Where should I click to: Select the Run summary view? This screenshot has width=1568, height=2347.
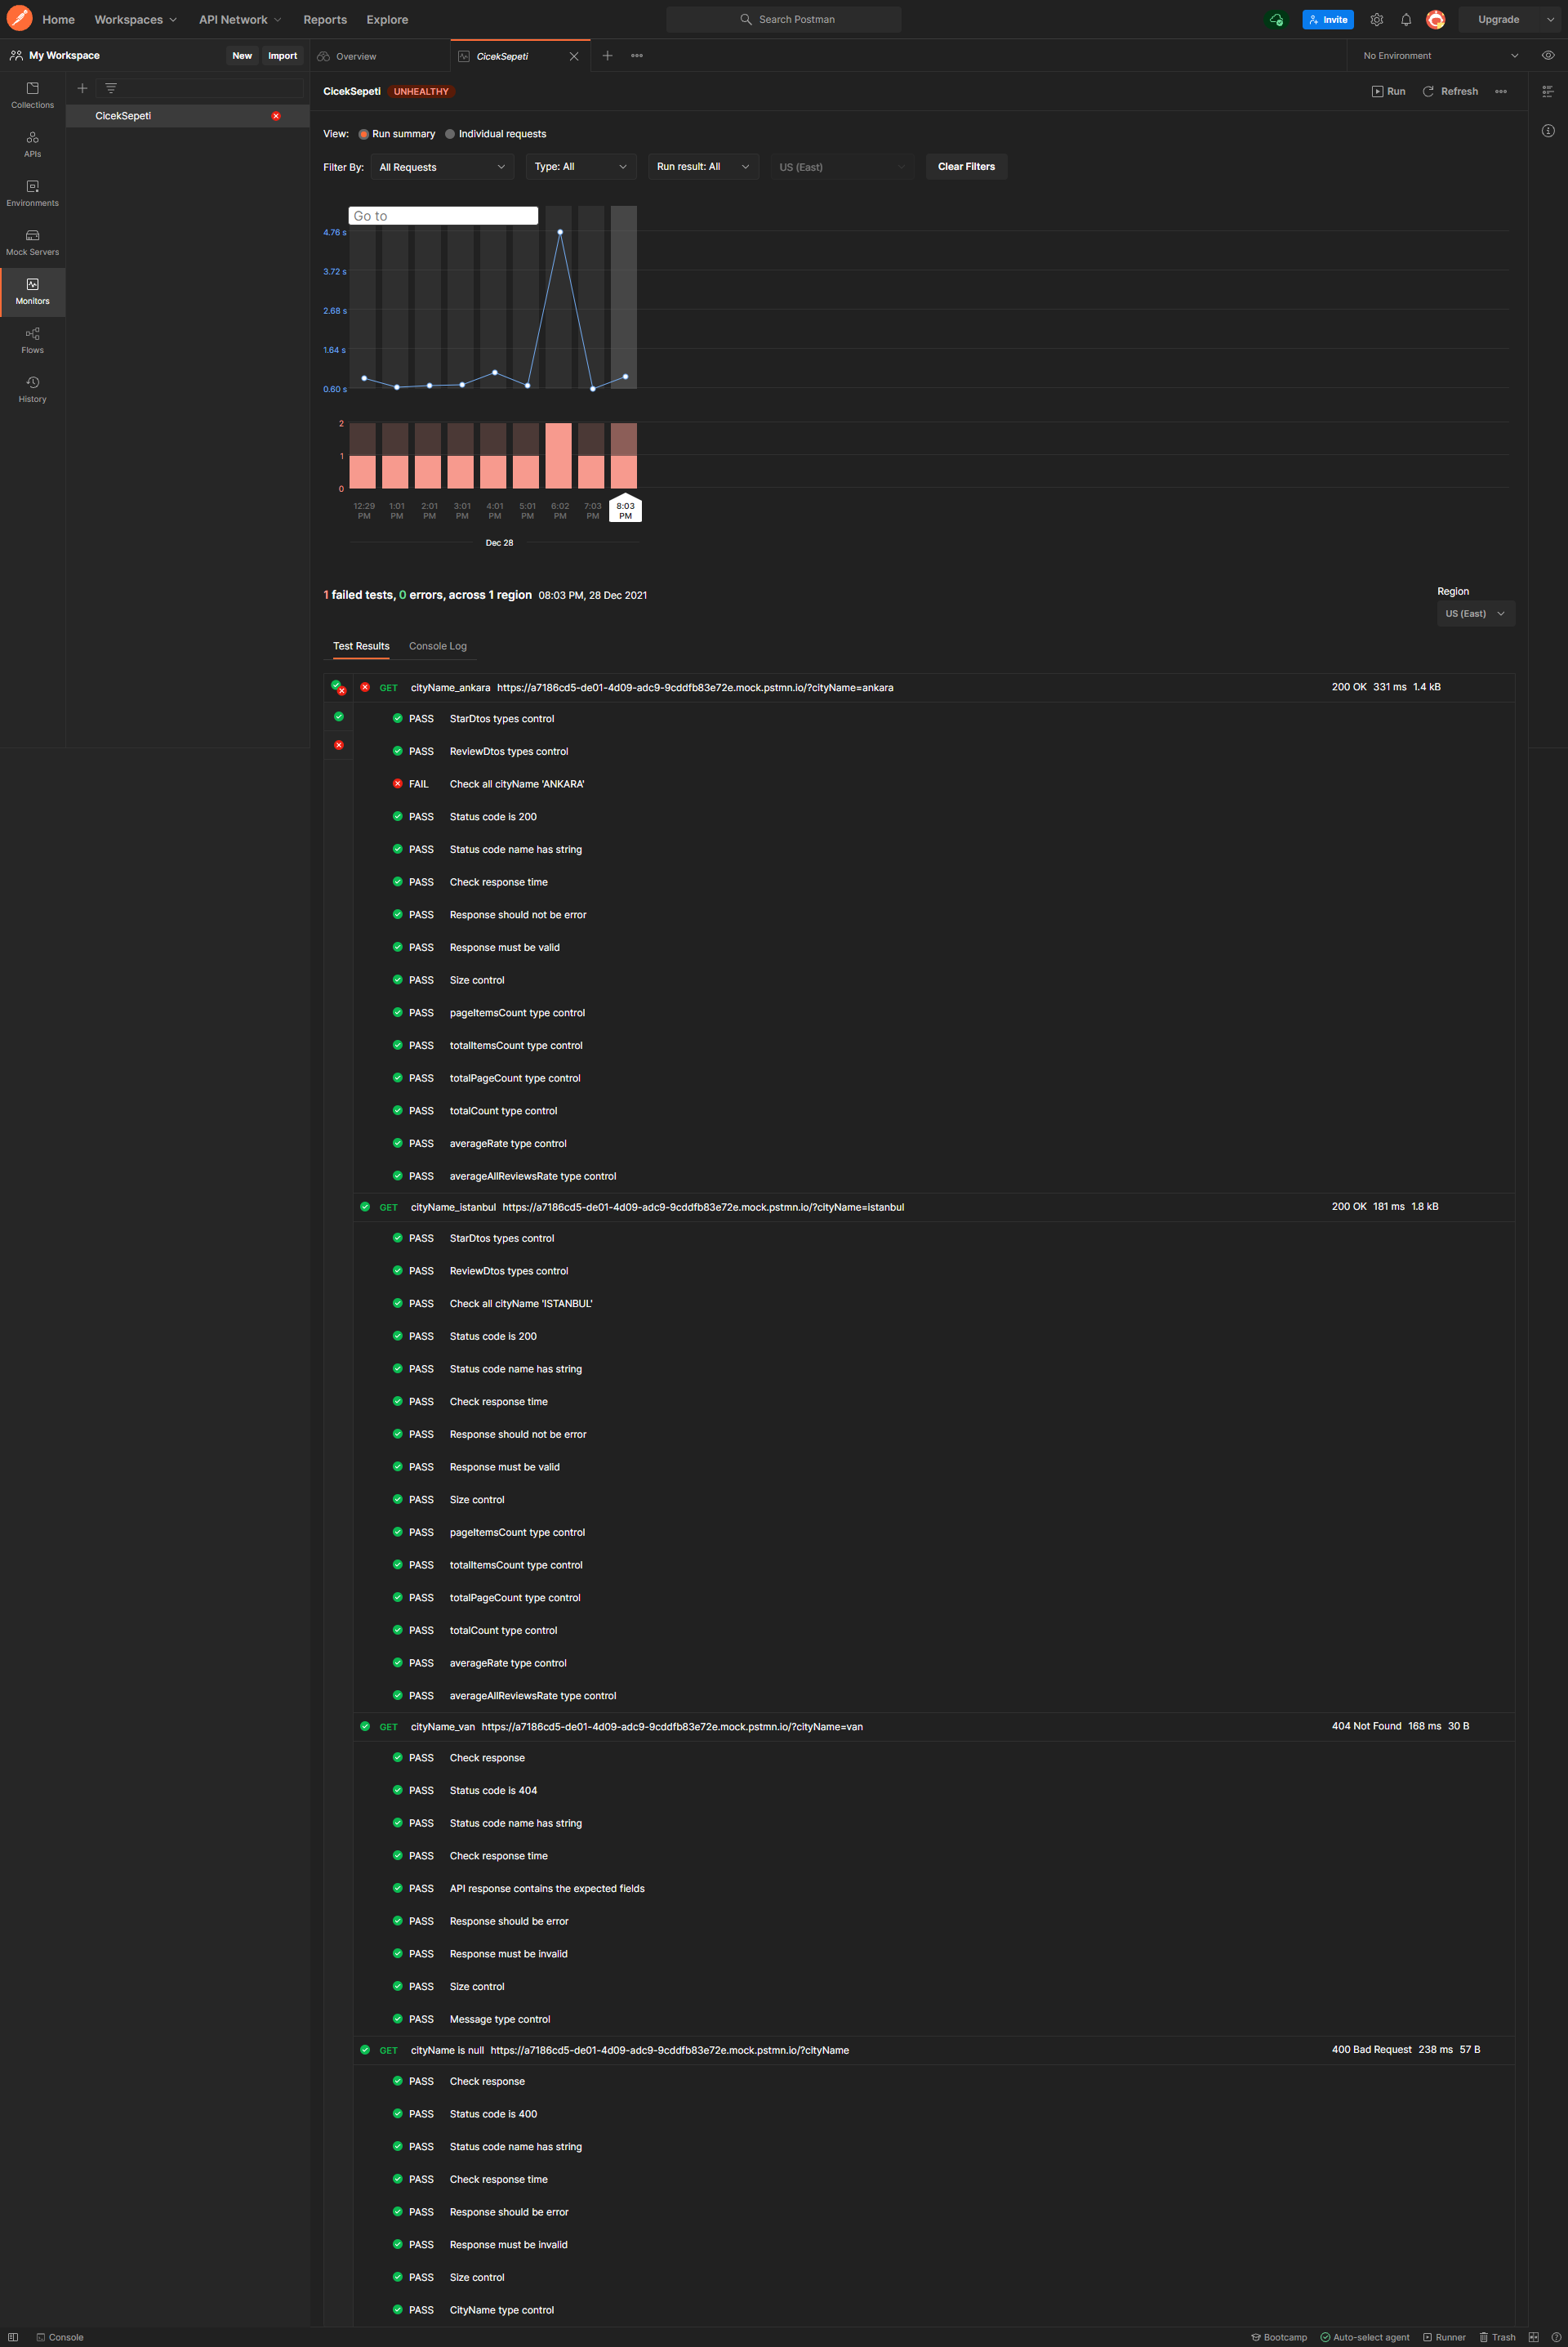click(397, 134)
